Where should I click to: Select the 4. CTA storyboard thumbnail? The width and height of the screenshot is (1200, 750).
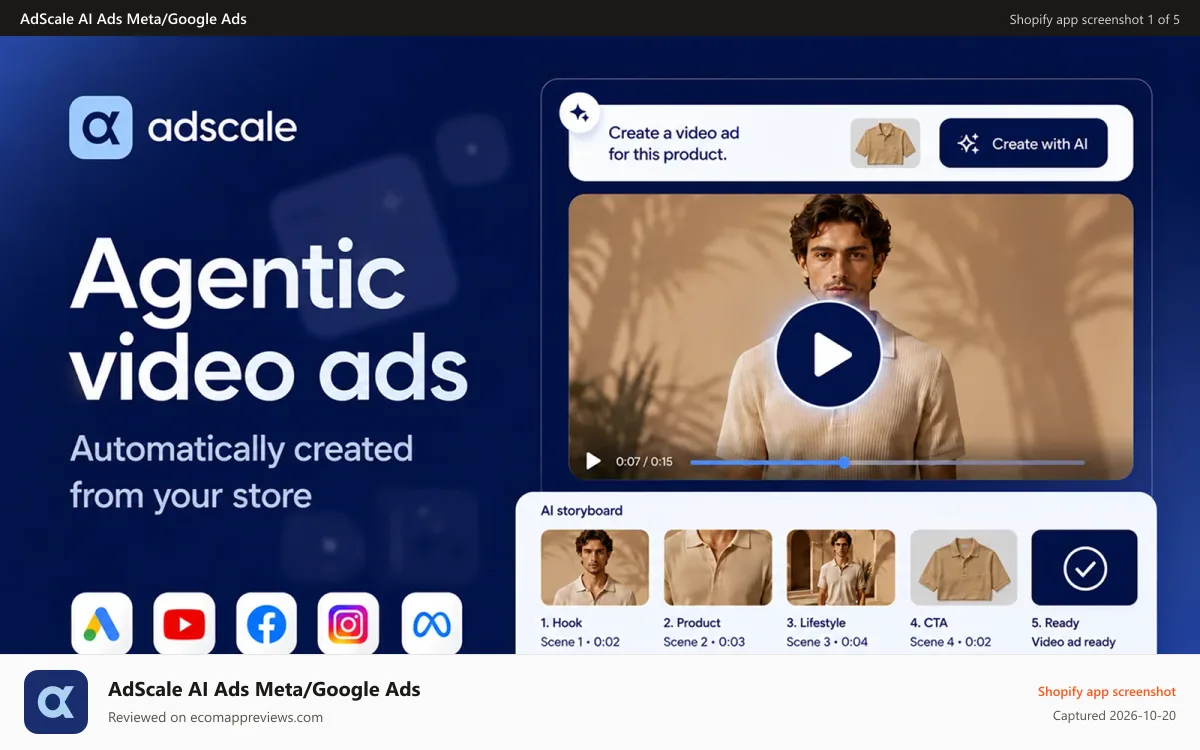point(963,568)
